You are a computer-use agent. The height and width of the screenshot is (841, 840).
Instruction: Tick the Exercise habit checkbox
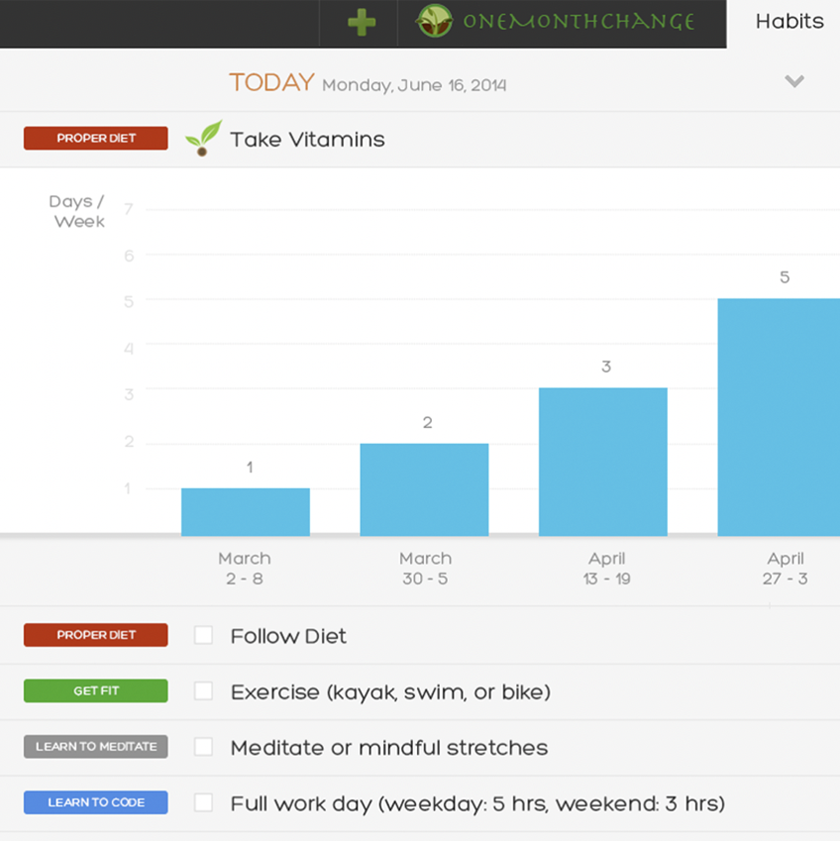(x=204, y=691)
